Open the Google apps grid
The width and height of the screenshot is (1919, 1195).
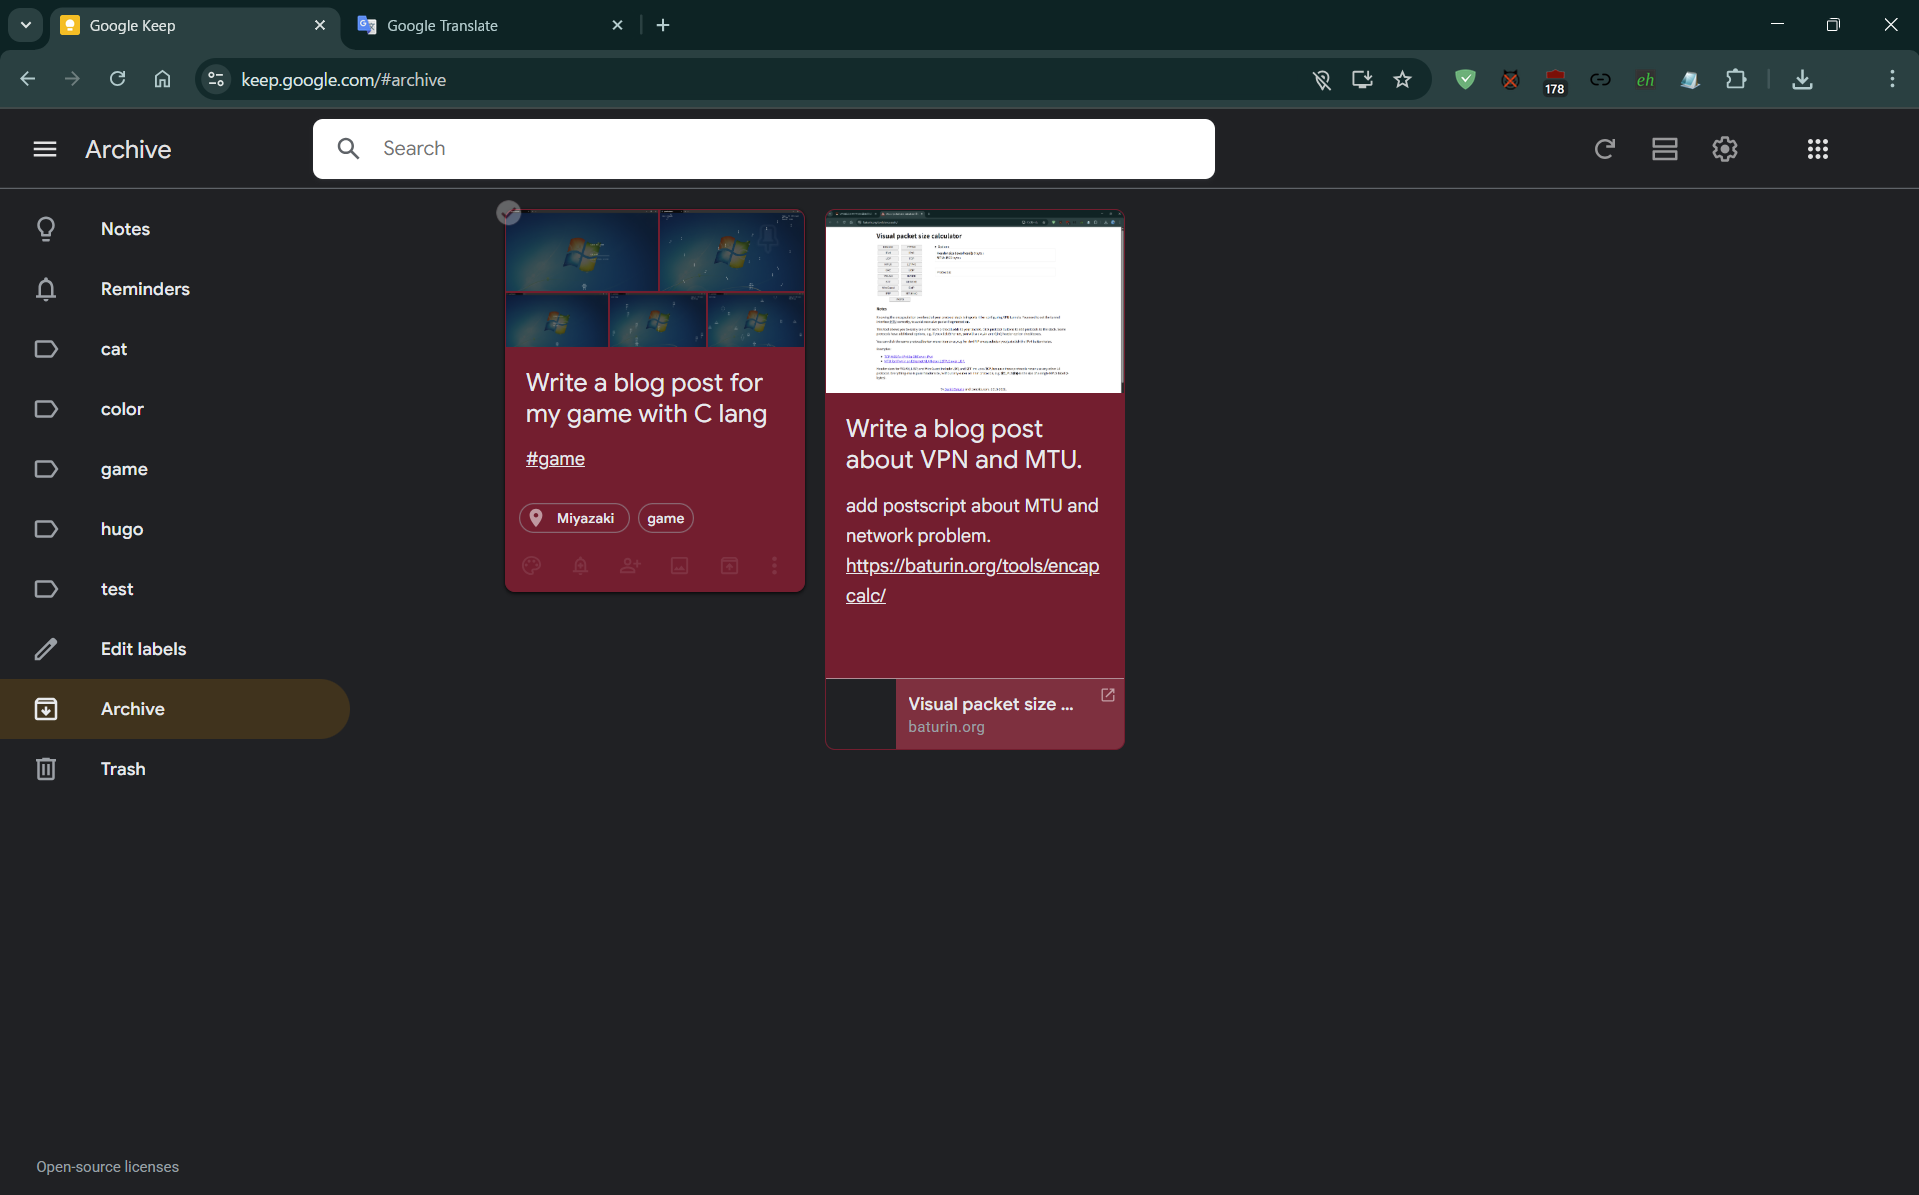click(1818, 149)
